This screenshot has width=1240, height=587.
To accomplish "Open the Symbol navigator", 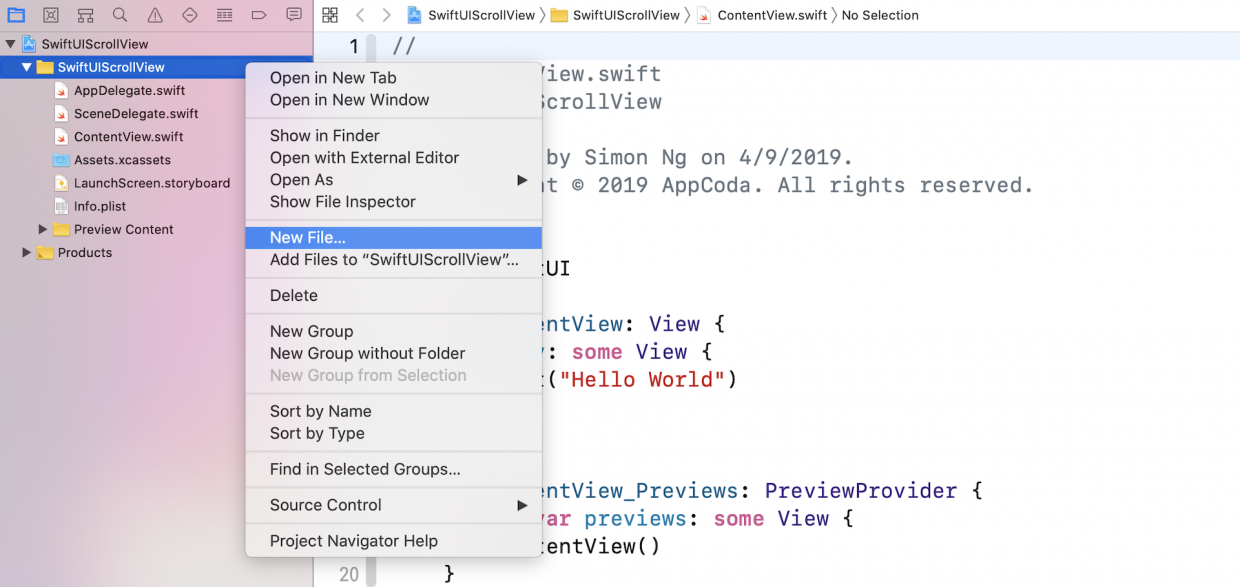I will pos(86,15).
